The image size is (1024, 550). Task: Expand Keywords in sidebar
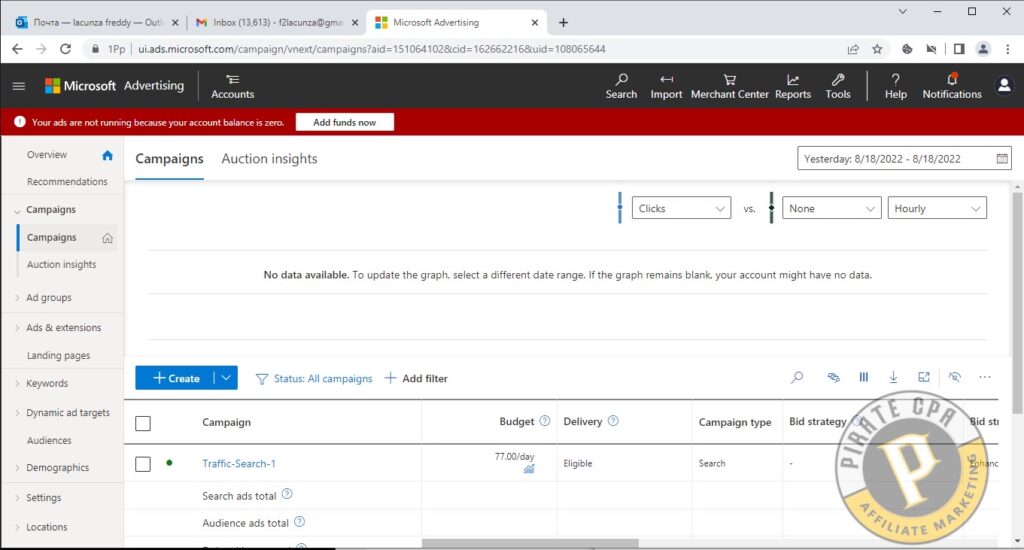pos(17,384)
